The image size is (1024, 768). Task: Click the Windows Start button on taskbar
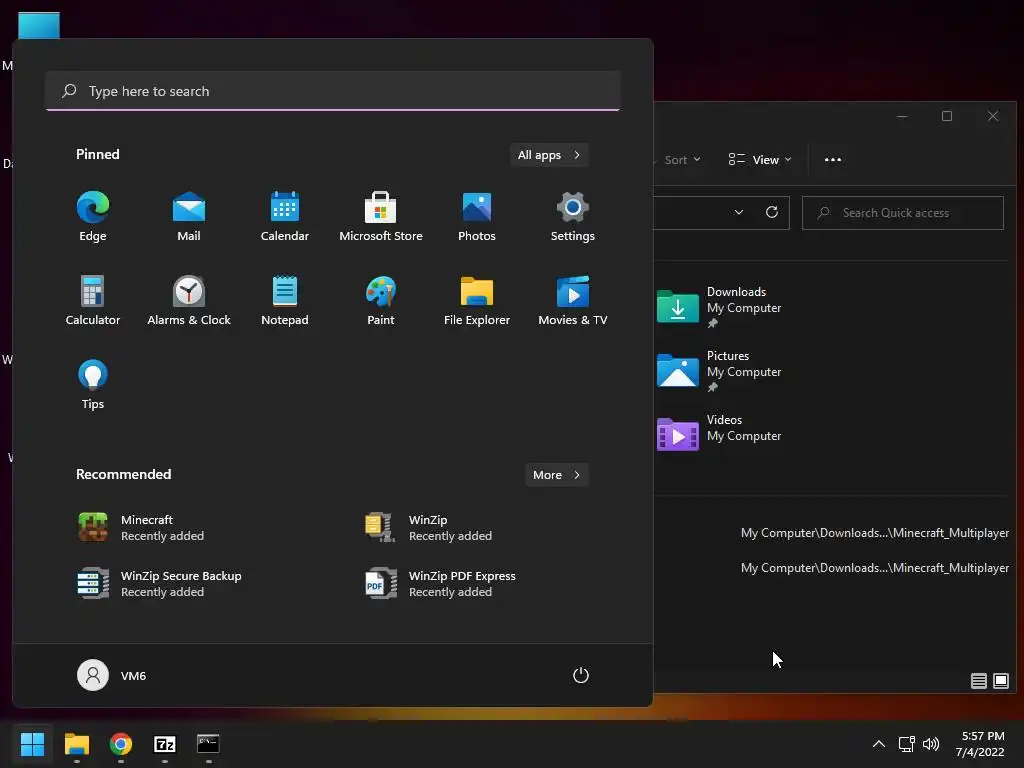click(32, 744)
